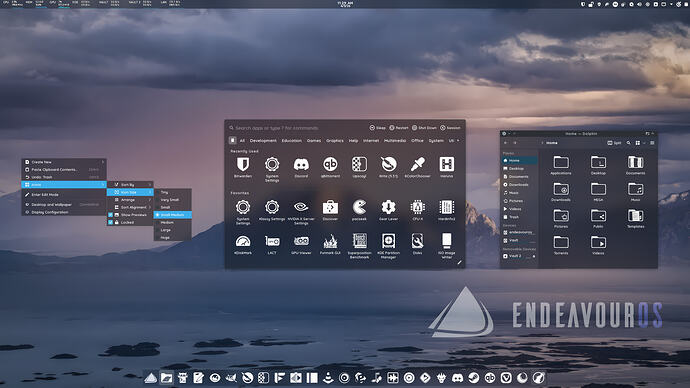Open the Disks app
The height and width of the screenshot is (388, 690).
[417, 244]
